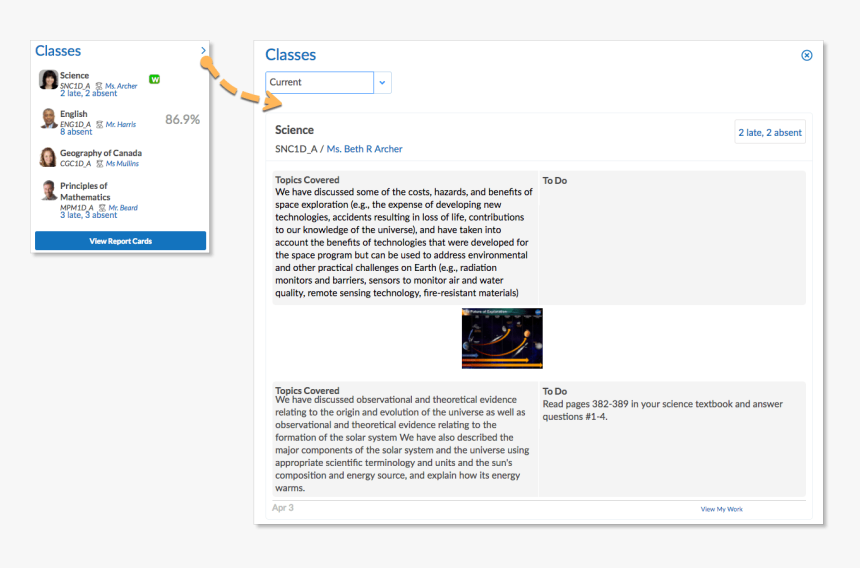Click the green W badge beside Science
This screenshot has height=568, width=860.
[x=154, y=78]
